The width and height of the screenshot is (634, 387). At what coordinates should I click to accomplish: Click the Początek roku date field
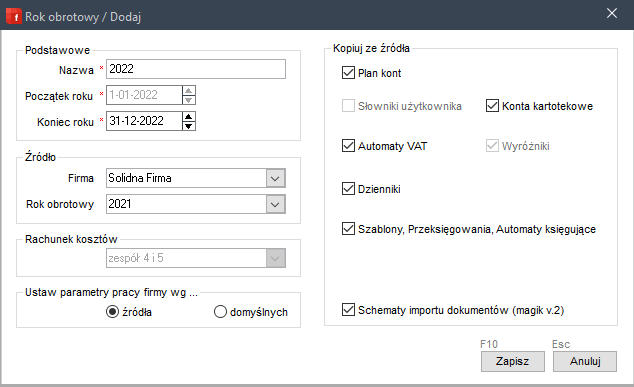coord(144,95)
